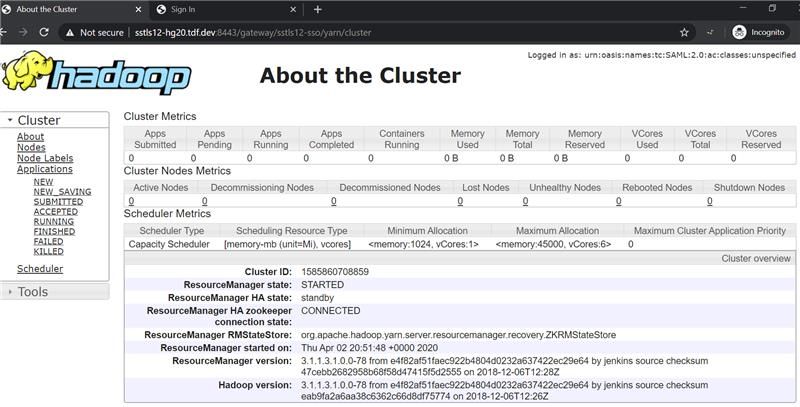Click the Hadoop elephant logo
The width and height of the screenshot is (800, 407).
click(97, 72)
